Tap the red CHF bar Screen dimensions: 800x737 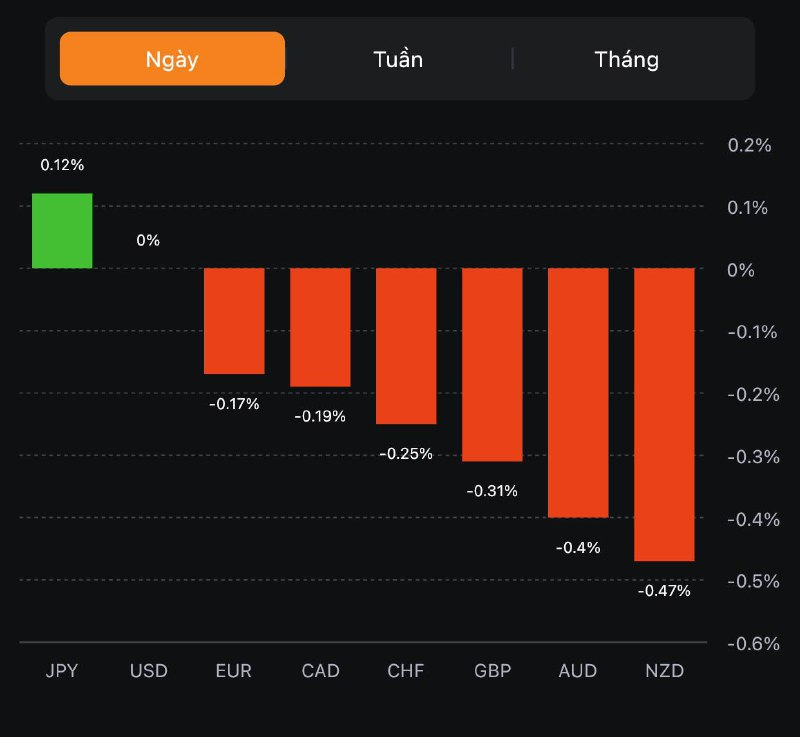tap(406, 346)
